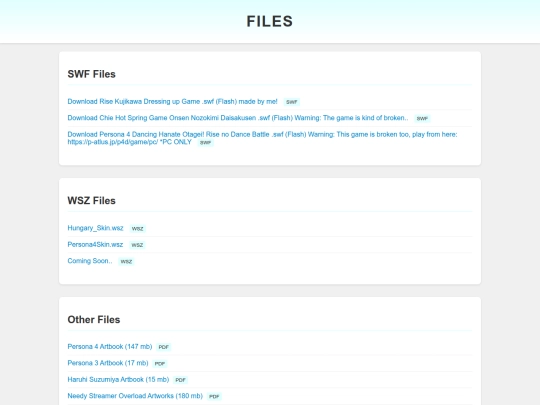Click SWF badge after *PC ONLY text
The image size is (540, 405).
coord(206,143)
